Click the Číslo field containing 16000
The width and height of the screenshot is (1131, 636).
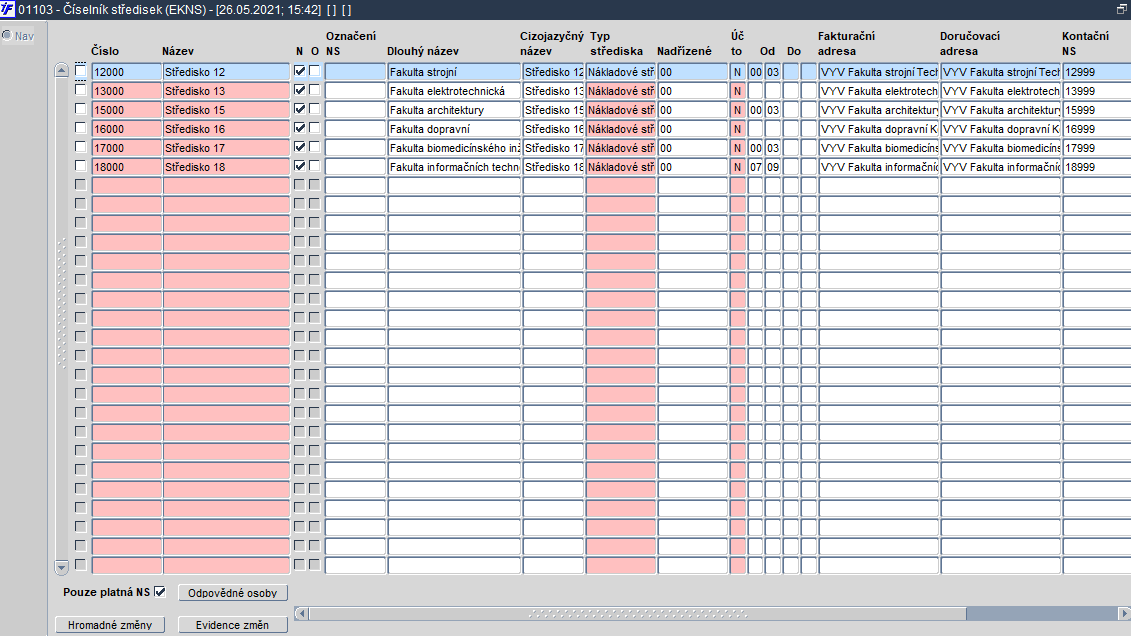click(x=126, y=128)
